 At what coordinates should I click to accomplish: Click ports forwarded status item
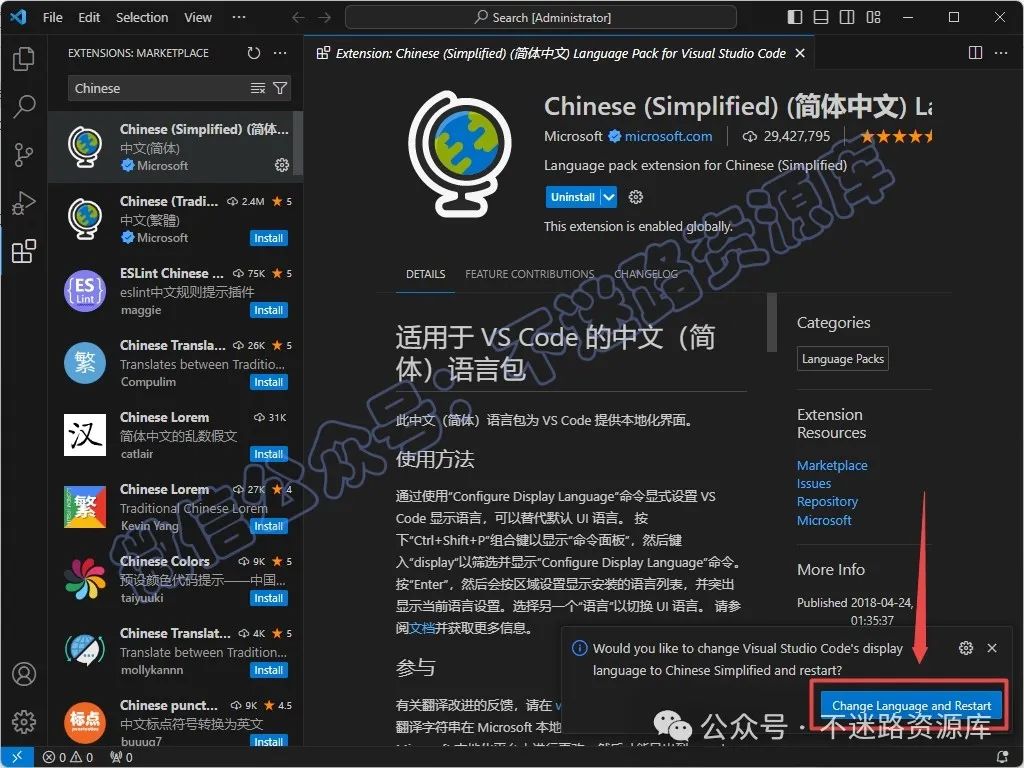pos(121,757)
